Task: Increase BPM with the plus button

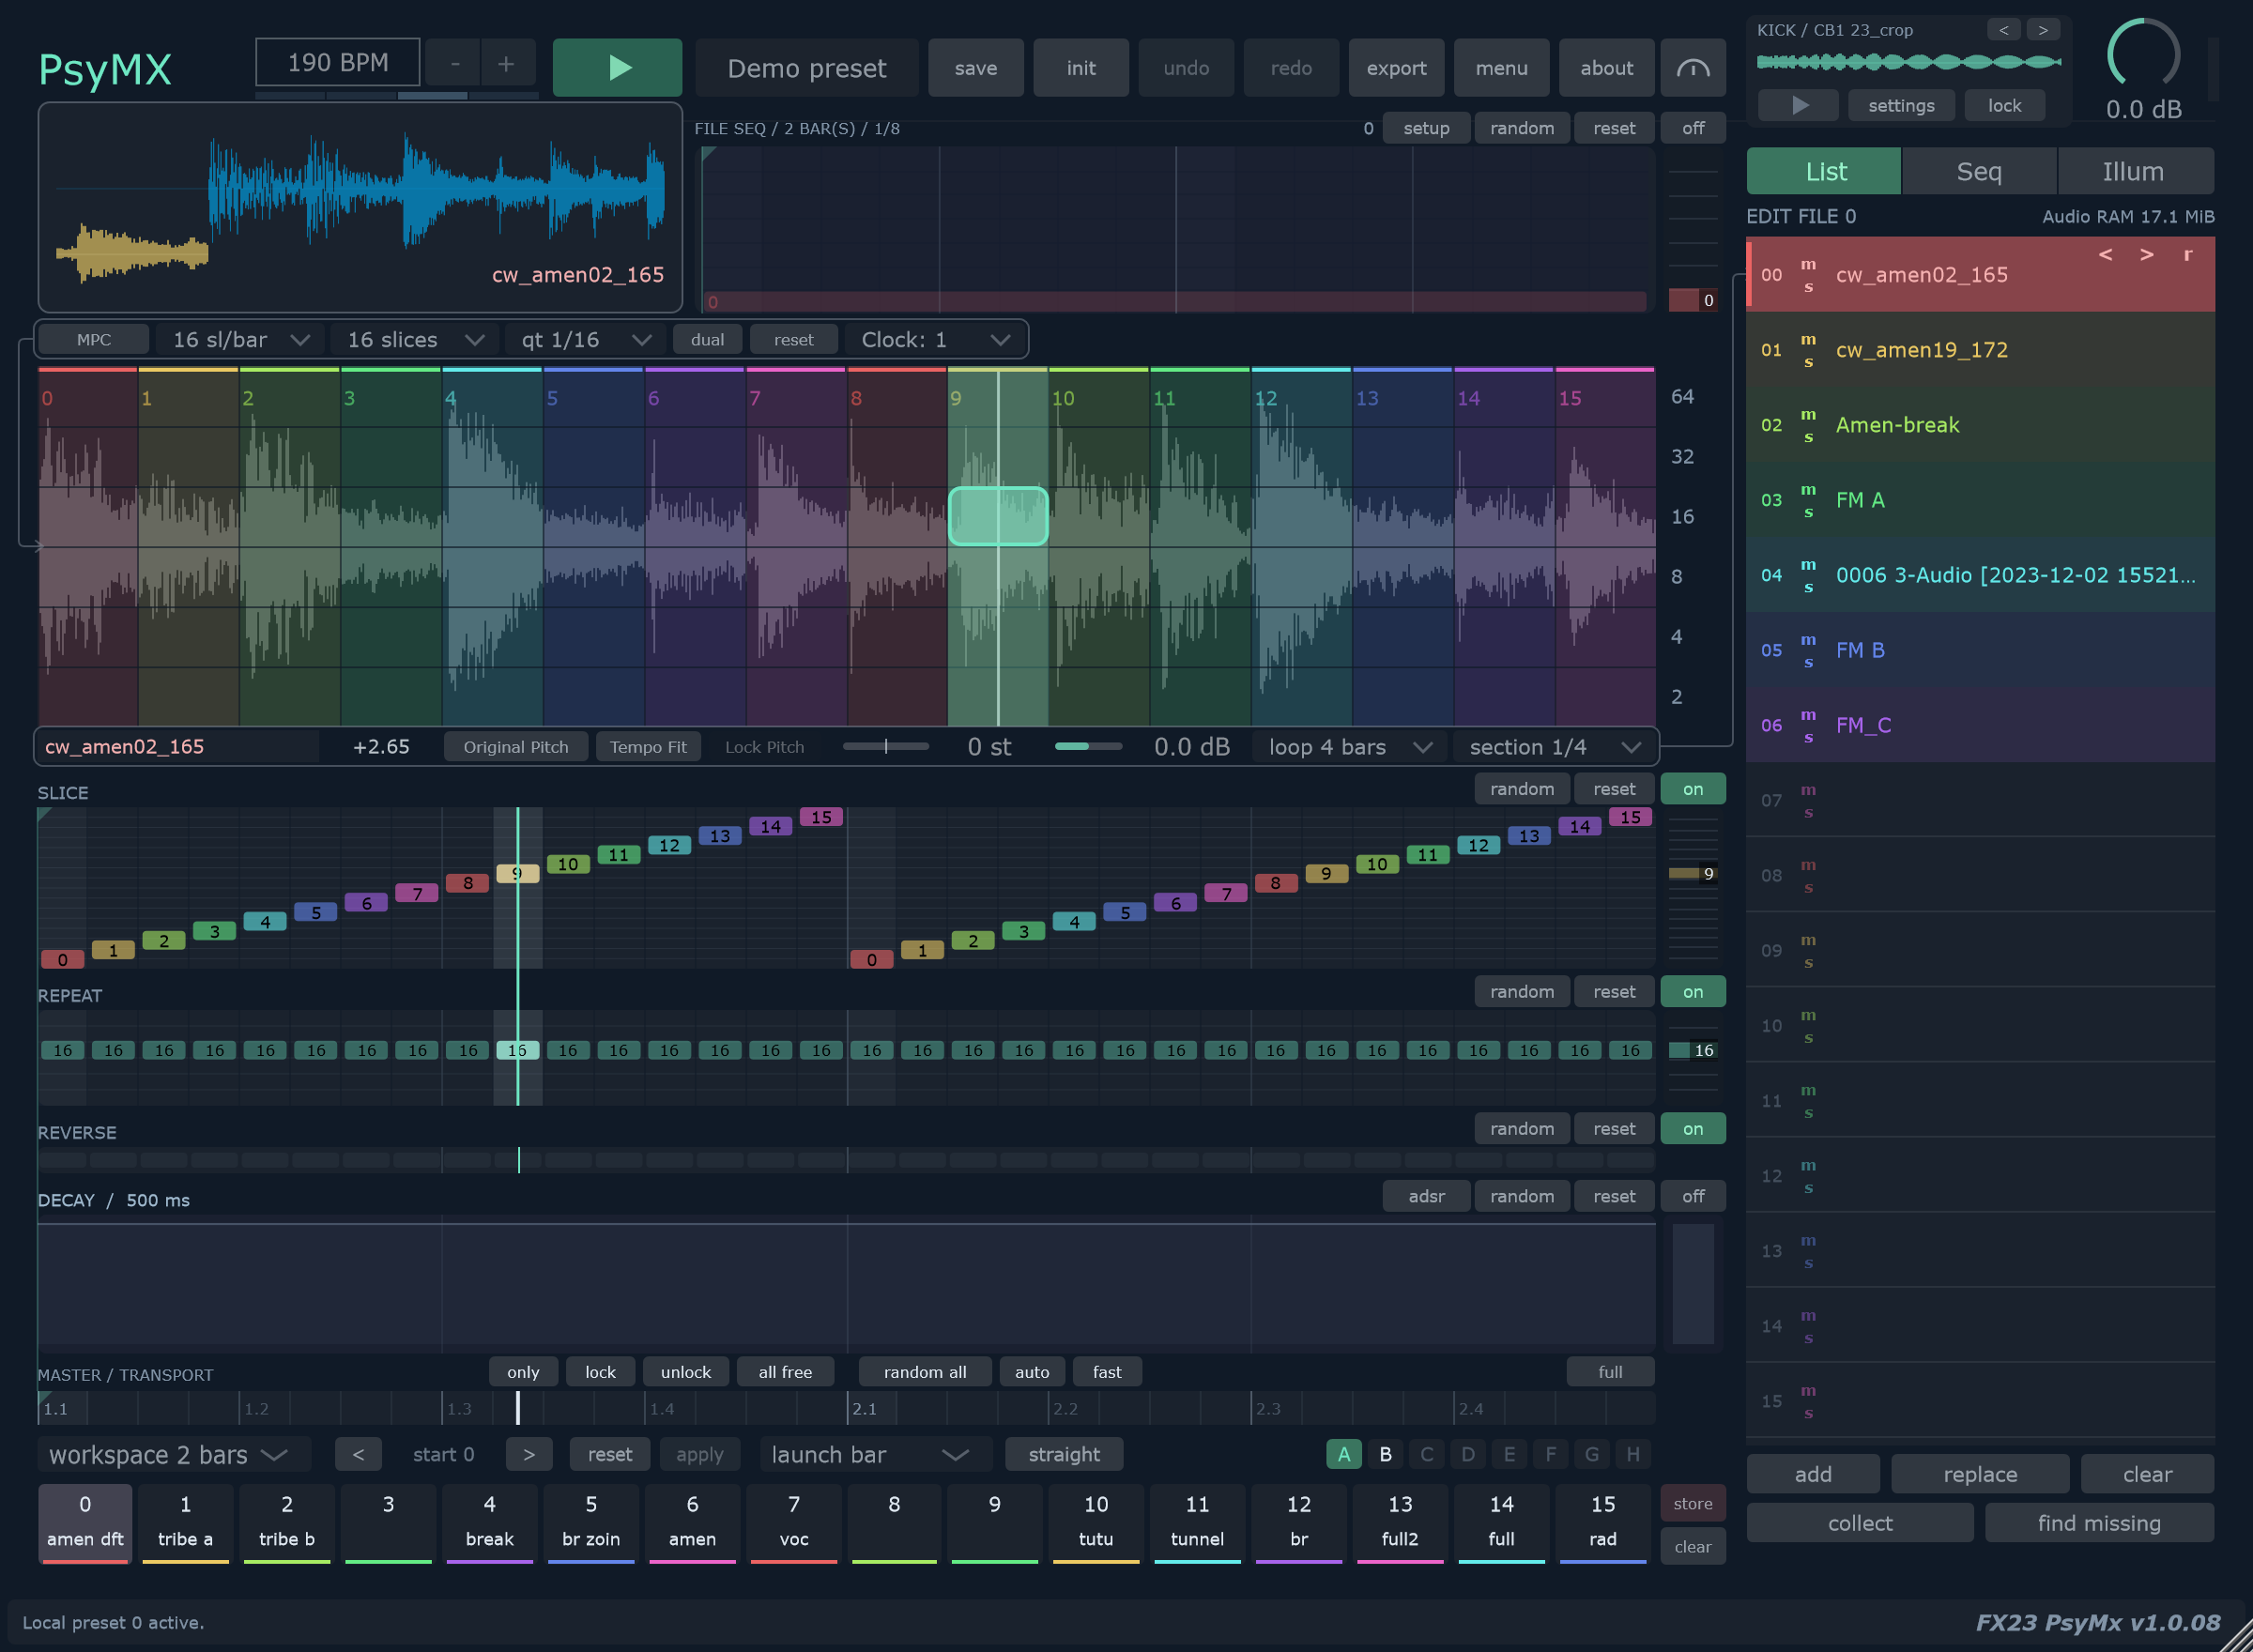Action: point(506,64)
